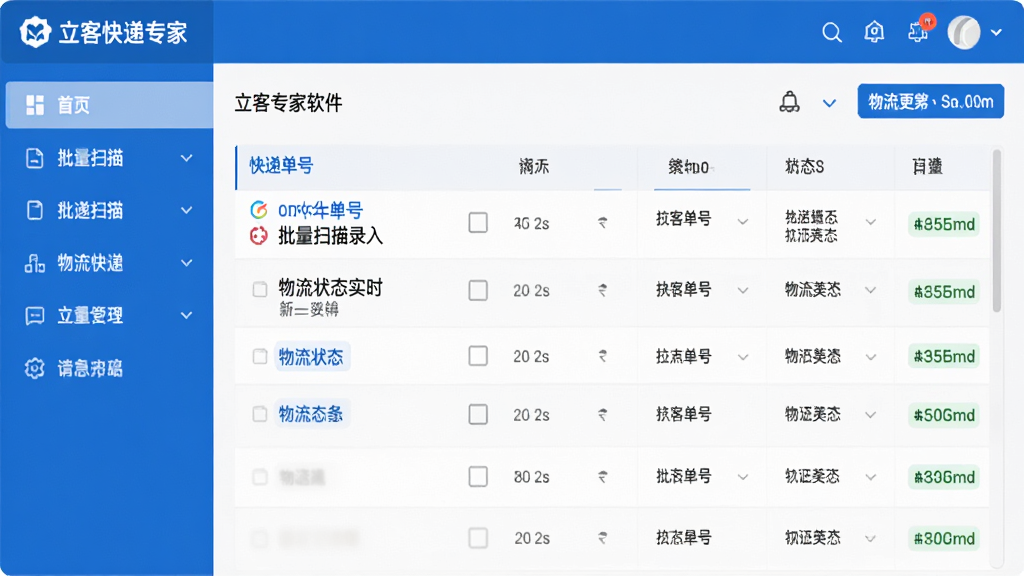The width and height of the screenshot is (1024, 576).
Task: Open the on快牛单号 link
Action: pyautogui.click(x=321, y=210)
